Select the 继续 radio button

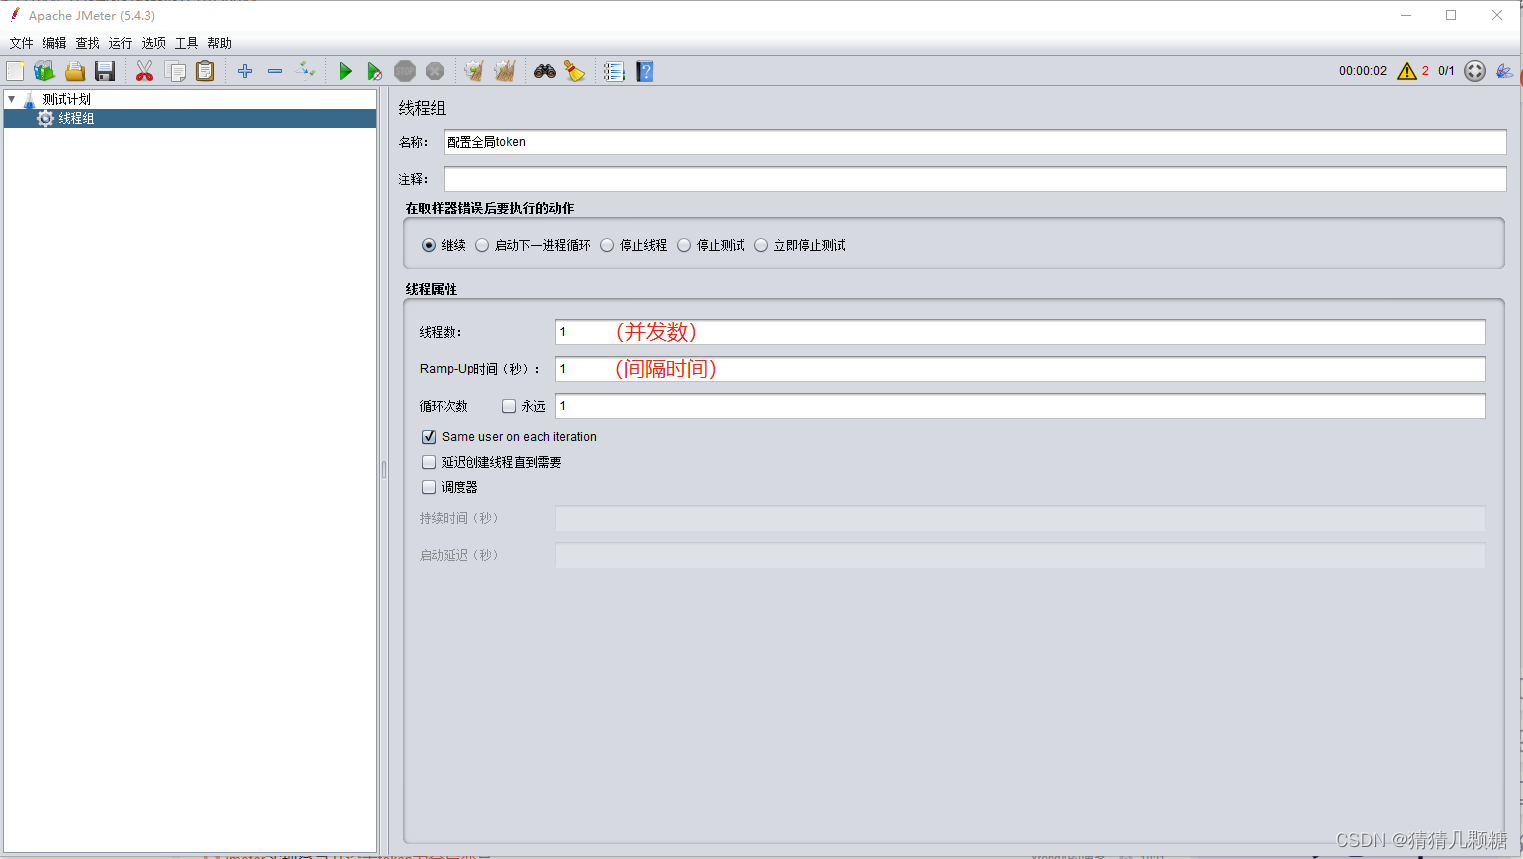click(429, 245)
